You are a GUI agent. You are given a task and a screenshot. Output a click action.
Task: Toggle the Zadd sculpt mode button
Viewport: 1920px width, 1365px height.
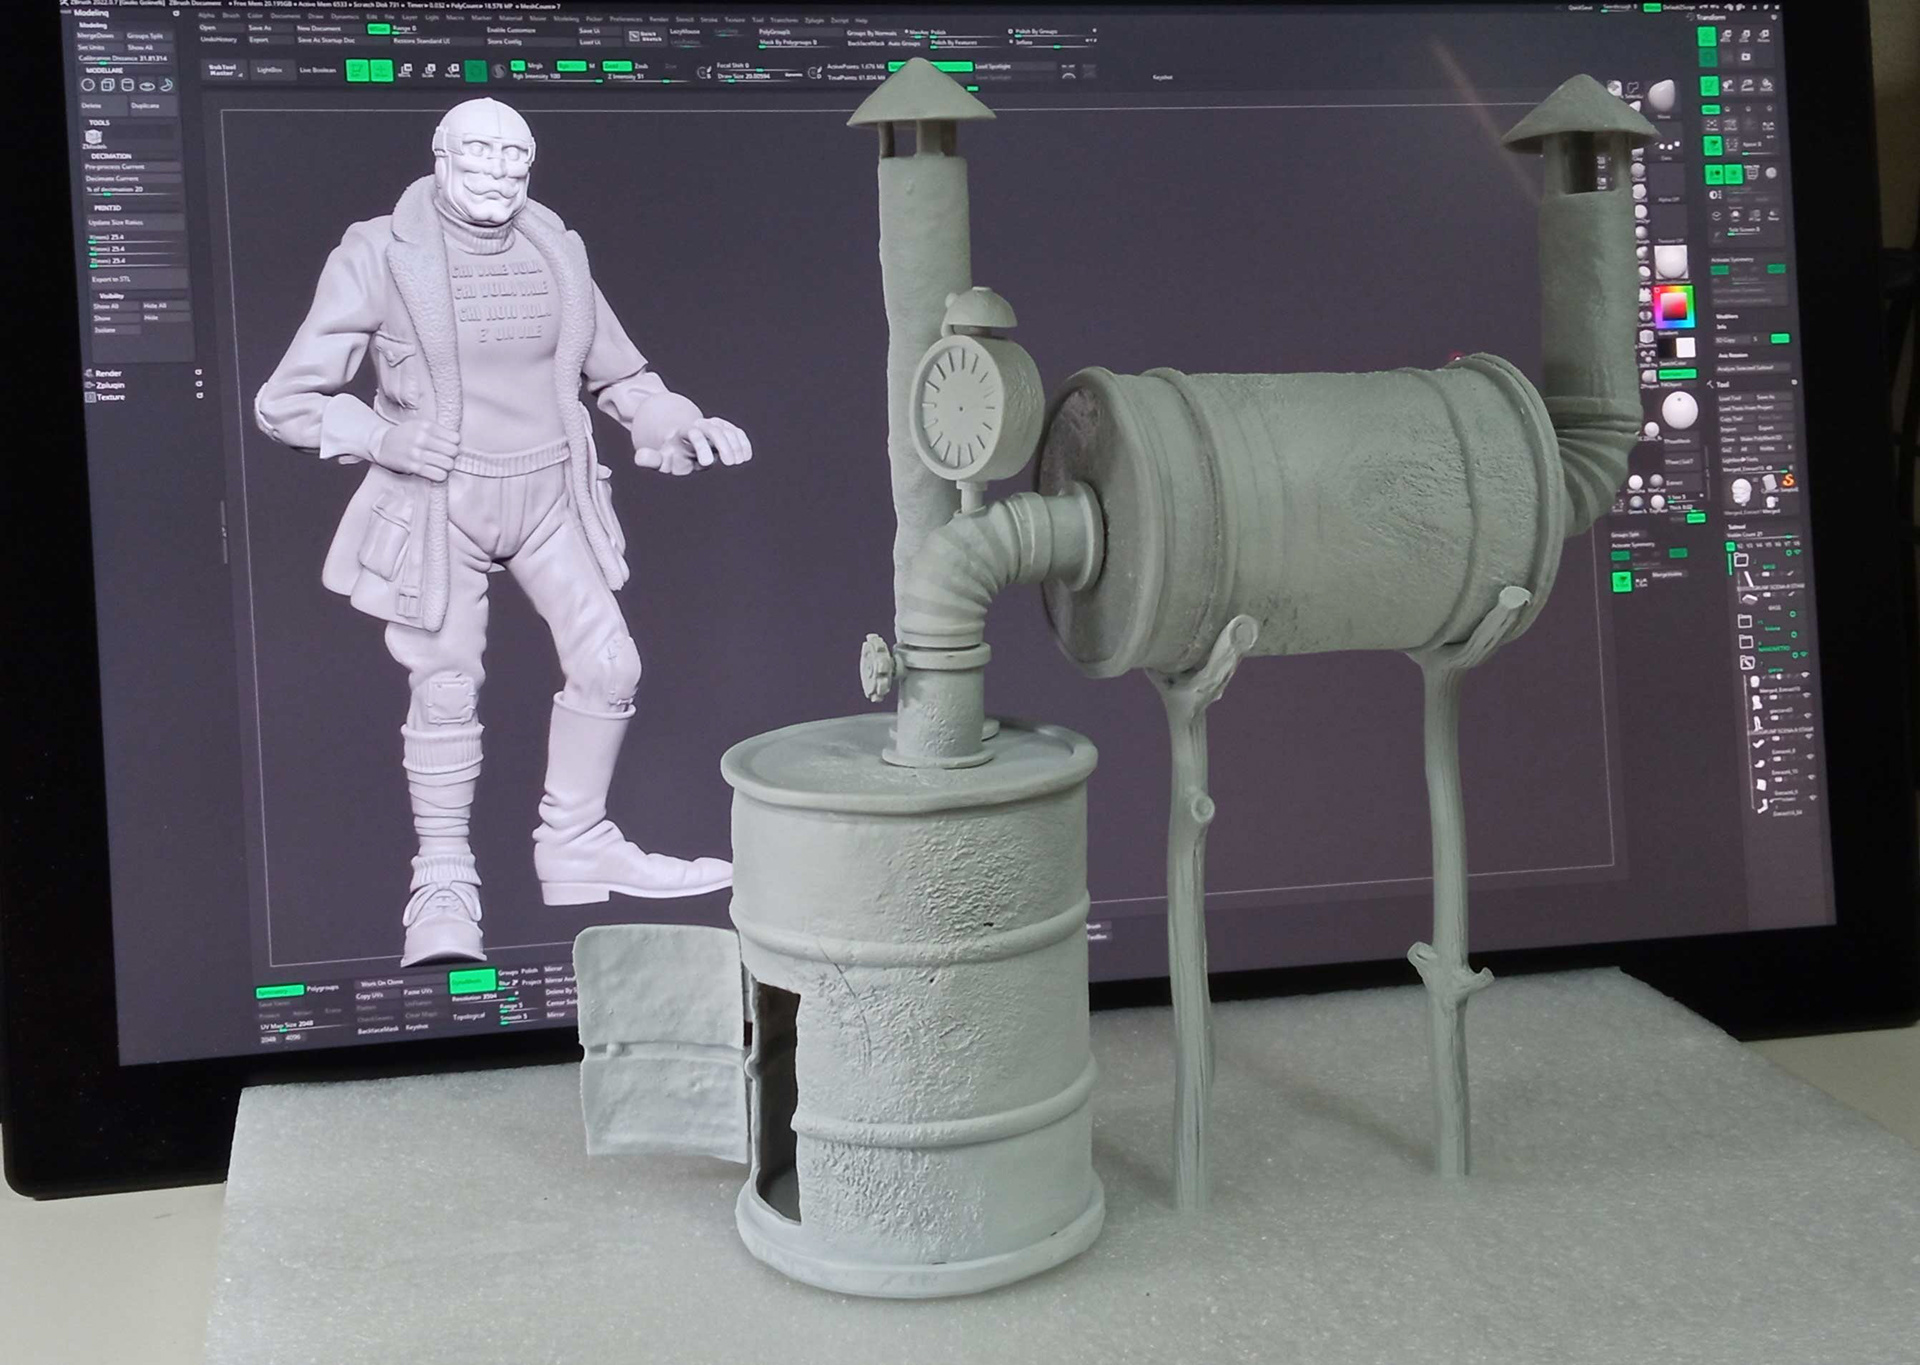click(x=615, y=66)
